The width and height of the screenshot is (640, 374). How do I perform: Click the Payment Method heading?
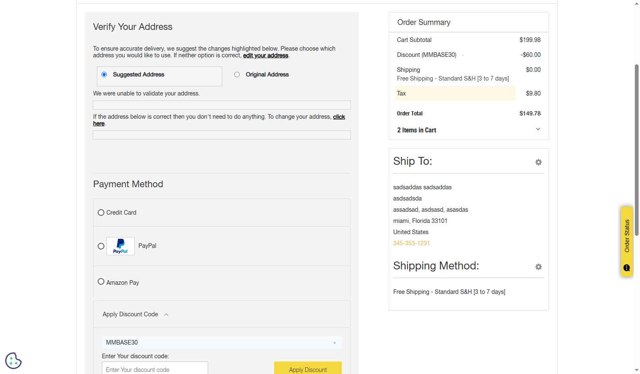coord(128,184)
